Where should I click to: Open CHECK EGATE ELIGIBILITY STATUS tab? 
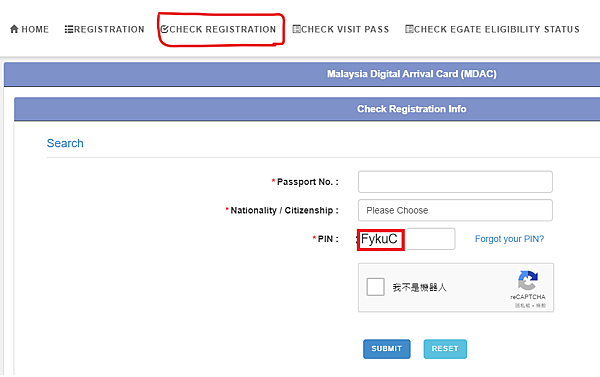pos(492,29)
